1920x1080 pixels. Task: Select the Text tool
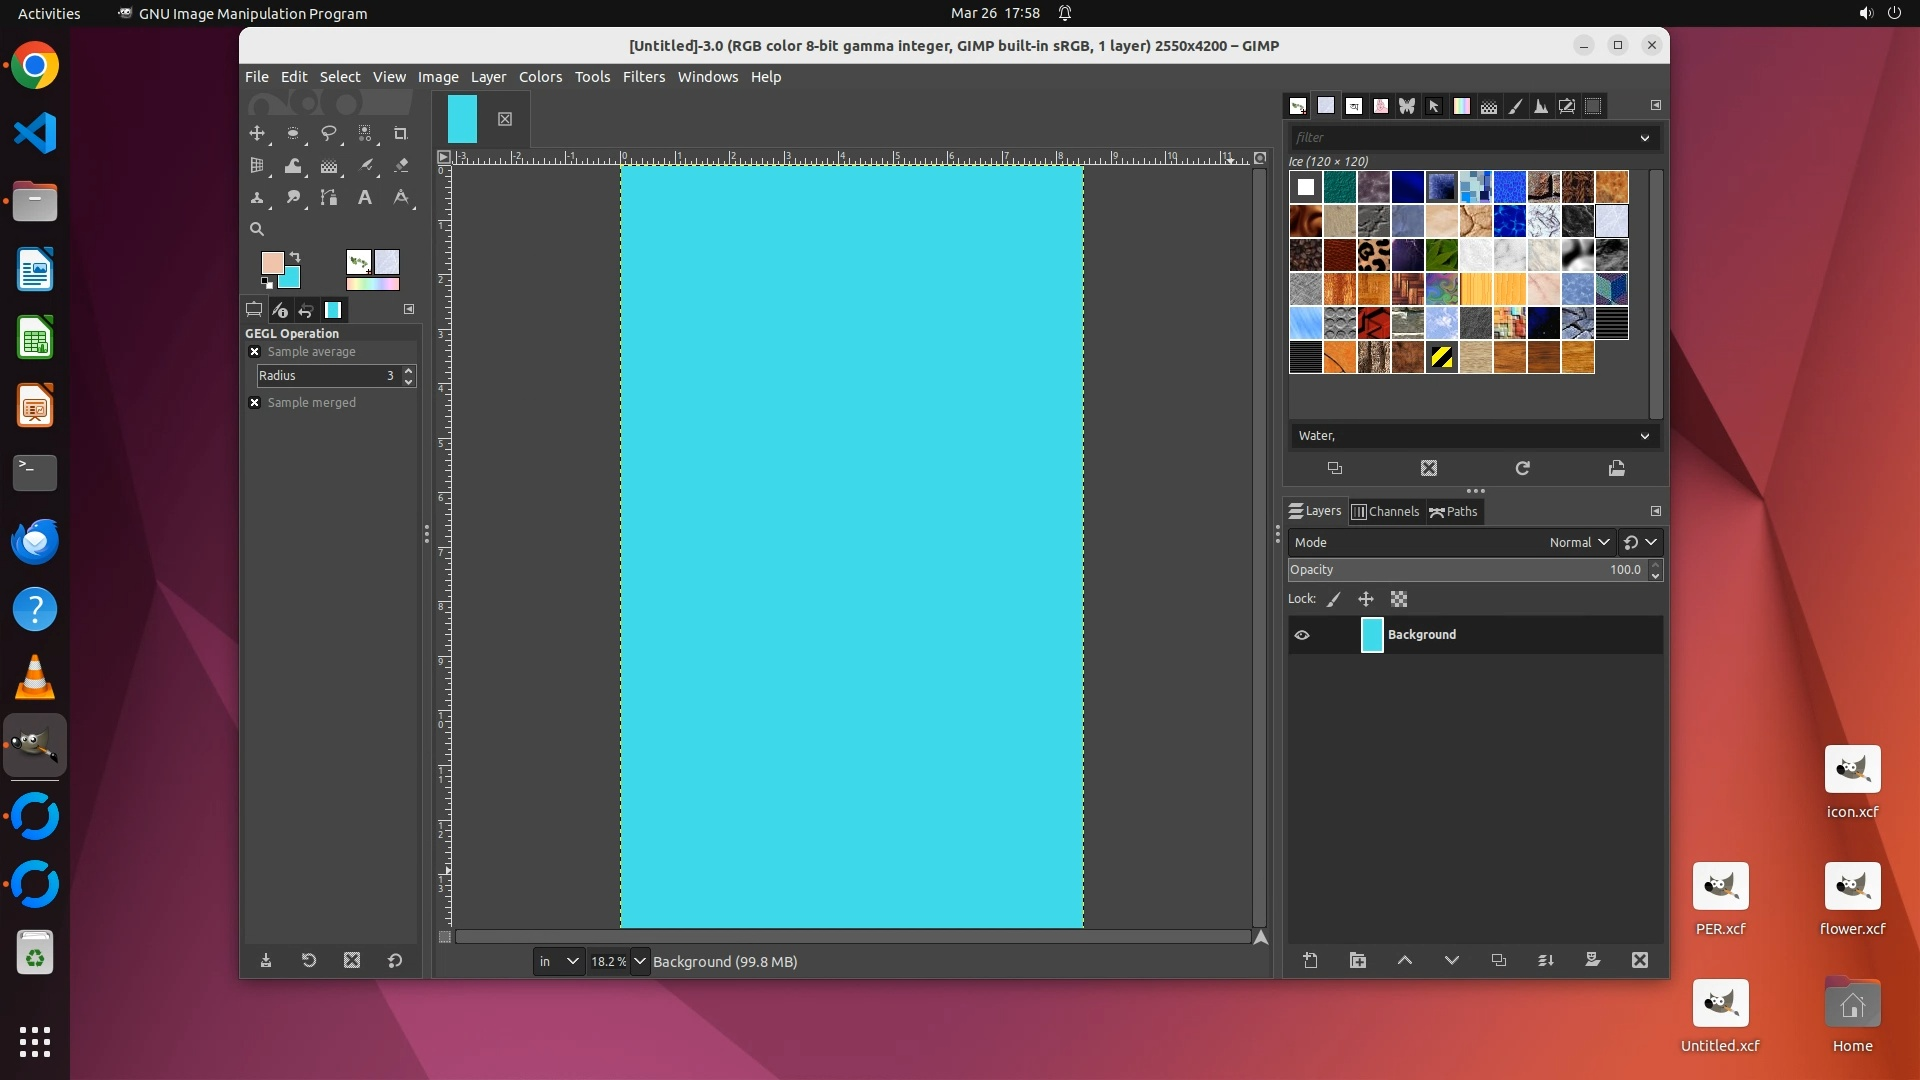tap(365, 198)
